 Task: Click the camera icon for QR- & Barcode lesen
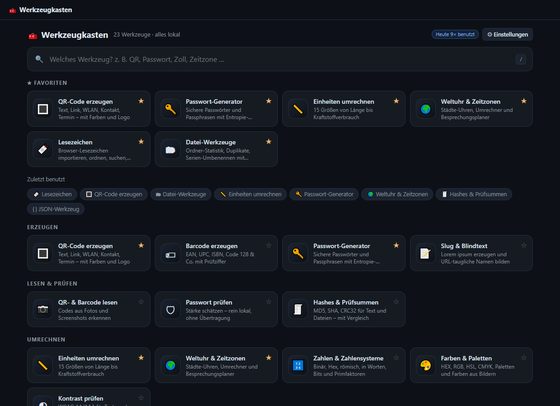(x=43, y=310)
